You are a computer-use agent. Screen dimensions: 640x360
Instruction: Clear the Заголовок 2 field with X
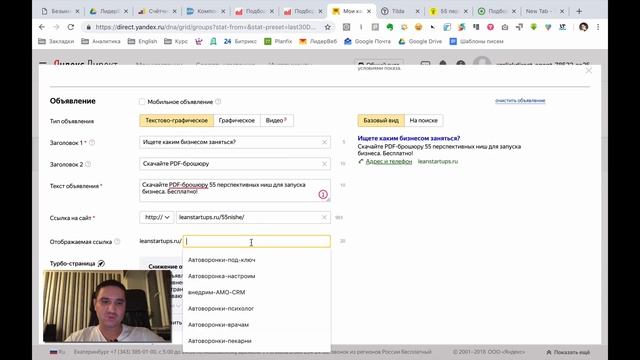coord(324,164)
